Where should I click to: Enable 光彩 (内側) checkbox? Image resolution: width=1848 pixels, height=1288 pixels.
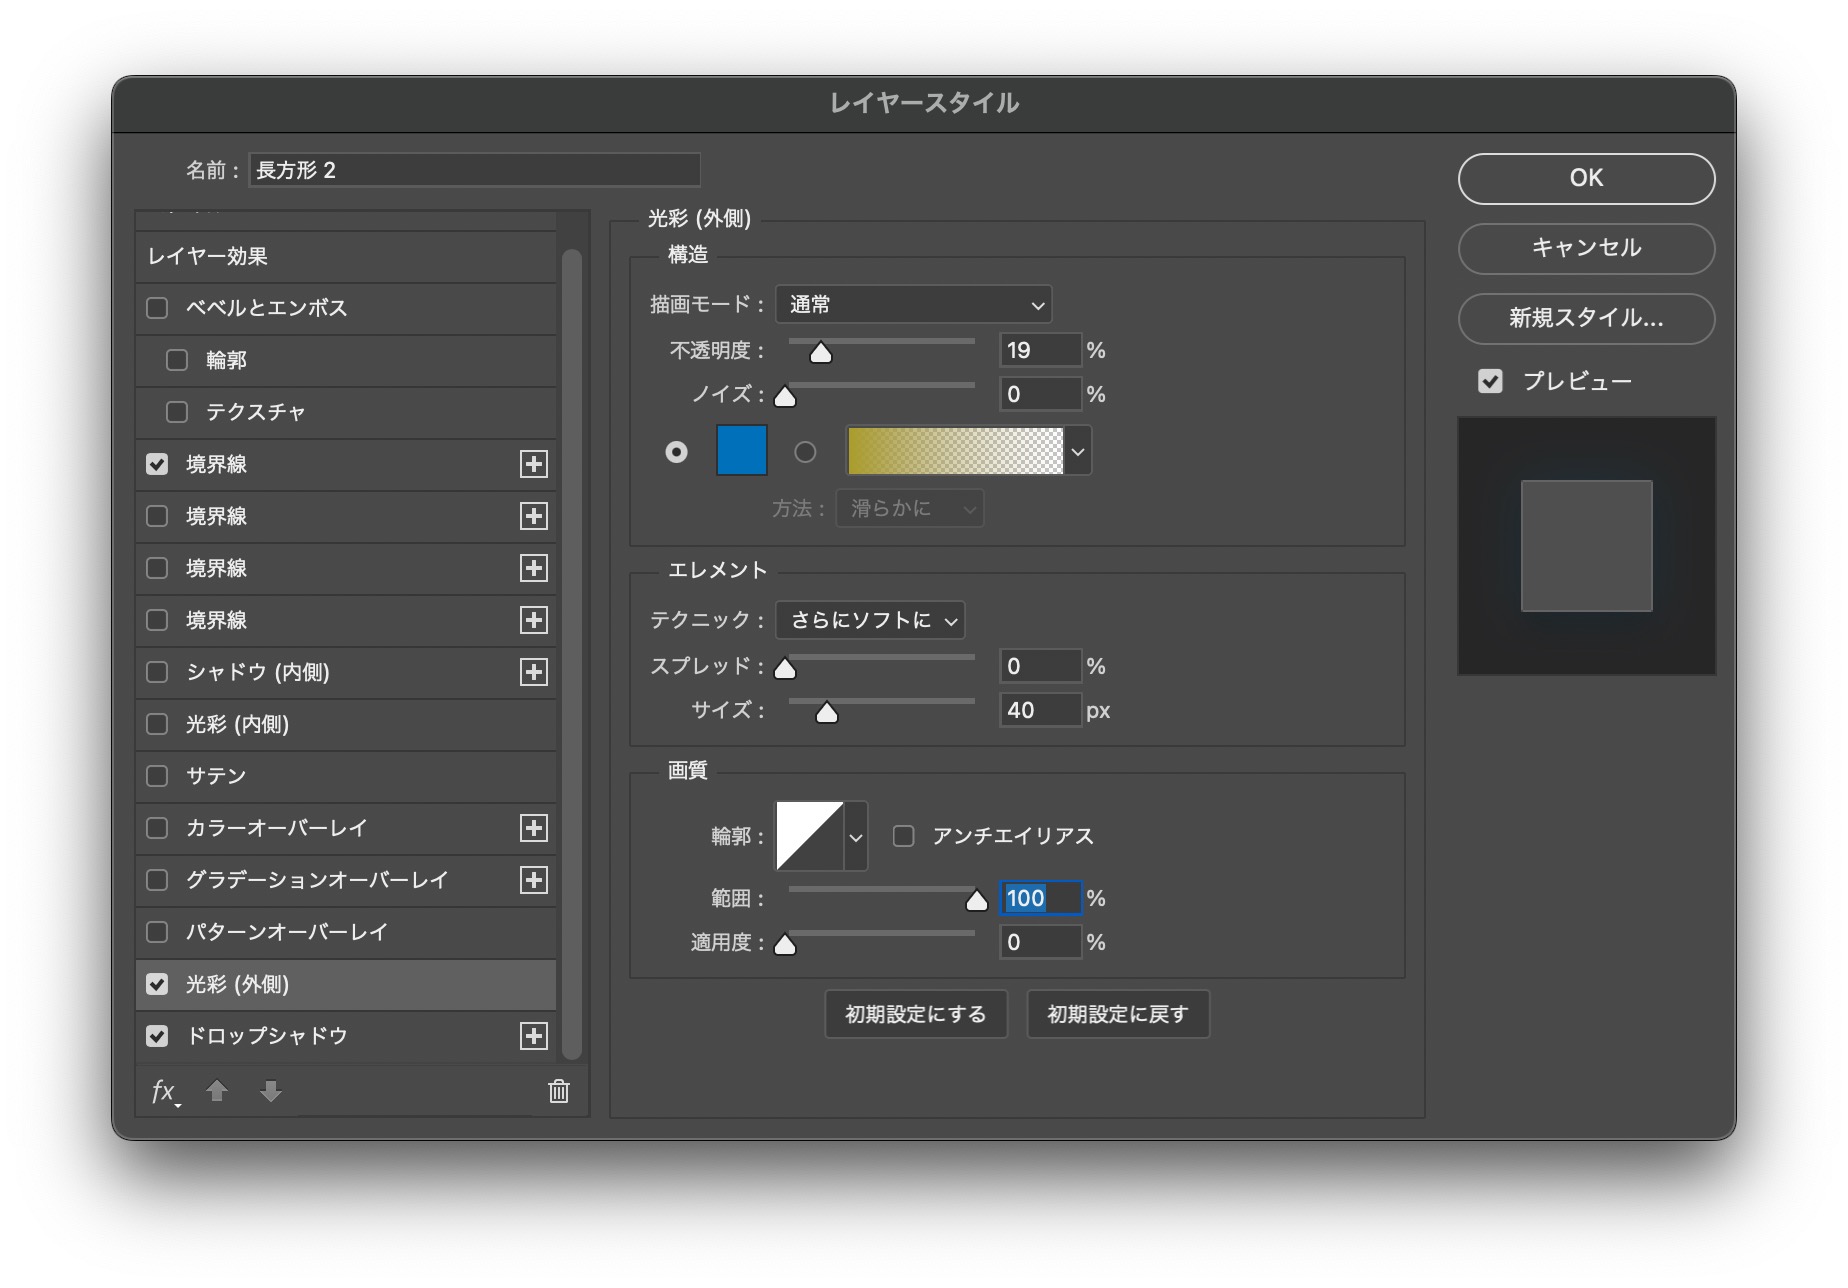(x=157, y=724)
